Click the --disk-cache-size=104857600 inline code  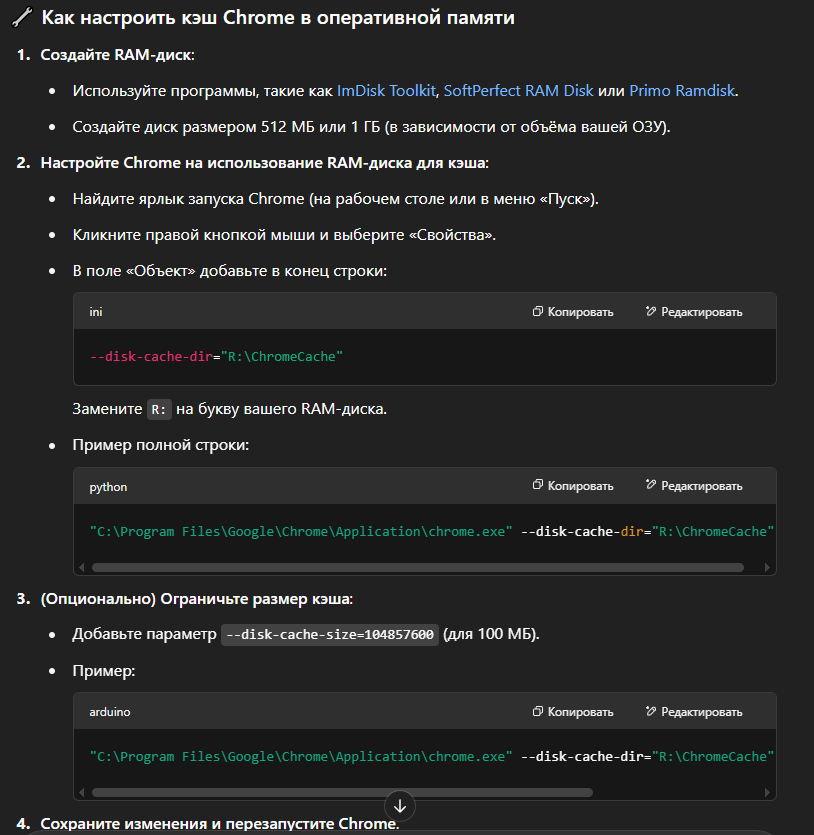(330, 634)
